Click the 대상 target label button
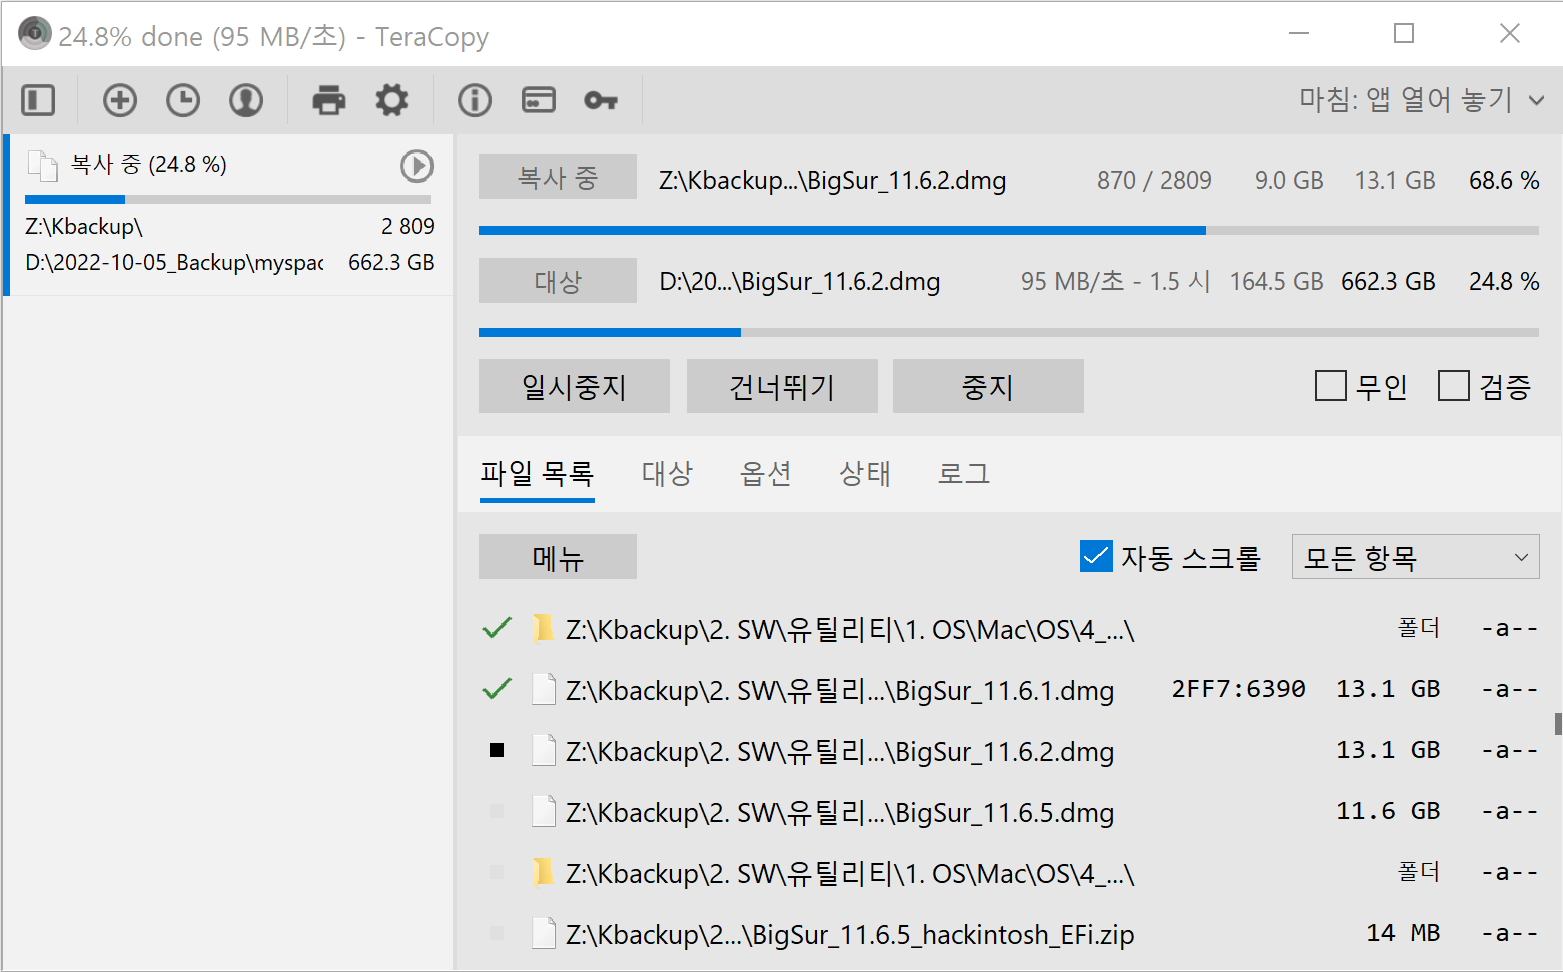 click(558, 281)
